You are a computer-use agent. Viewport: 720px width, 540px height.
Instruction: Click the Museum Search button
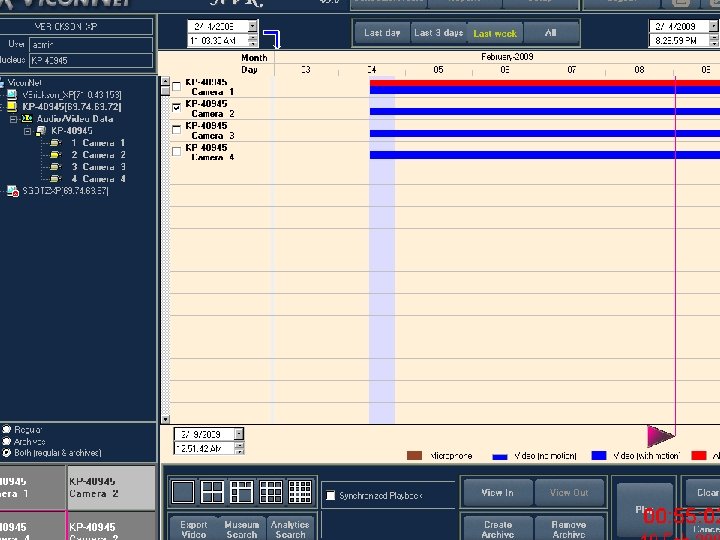[242, 529]
